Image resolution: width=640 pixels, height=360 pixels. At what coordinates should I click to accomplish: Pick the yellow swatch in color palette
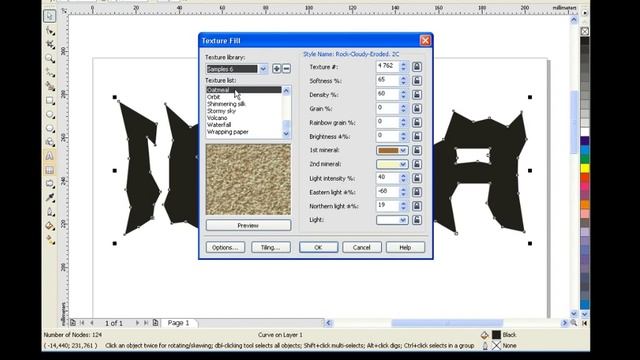click(x=585, y=168)
